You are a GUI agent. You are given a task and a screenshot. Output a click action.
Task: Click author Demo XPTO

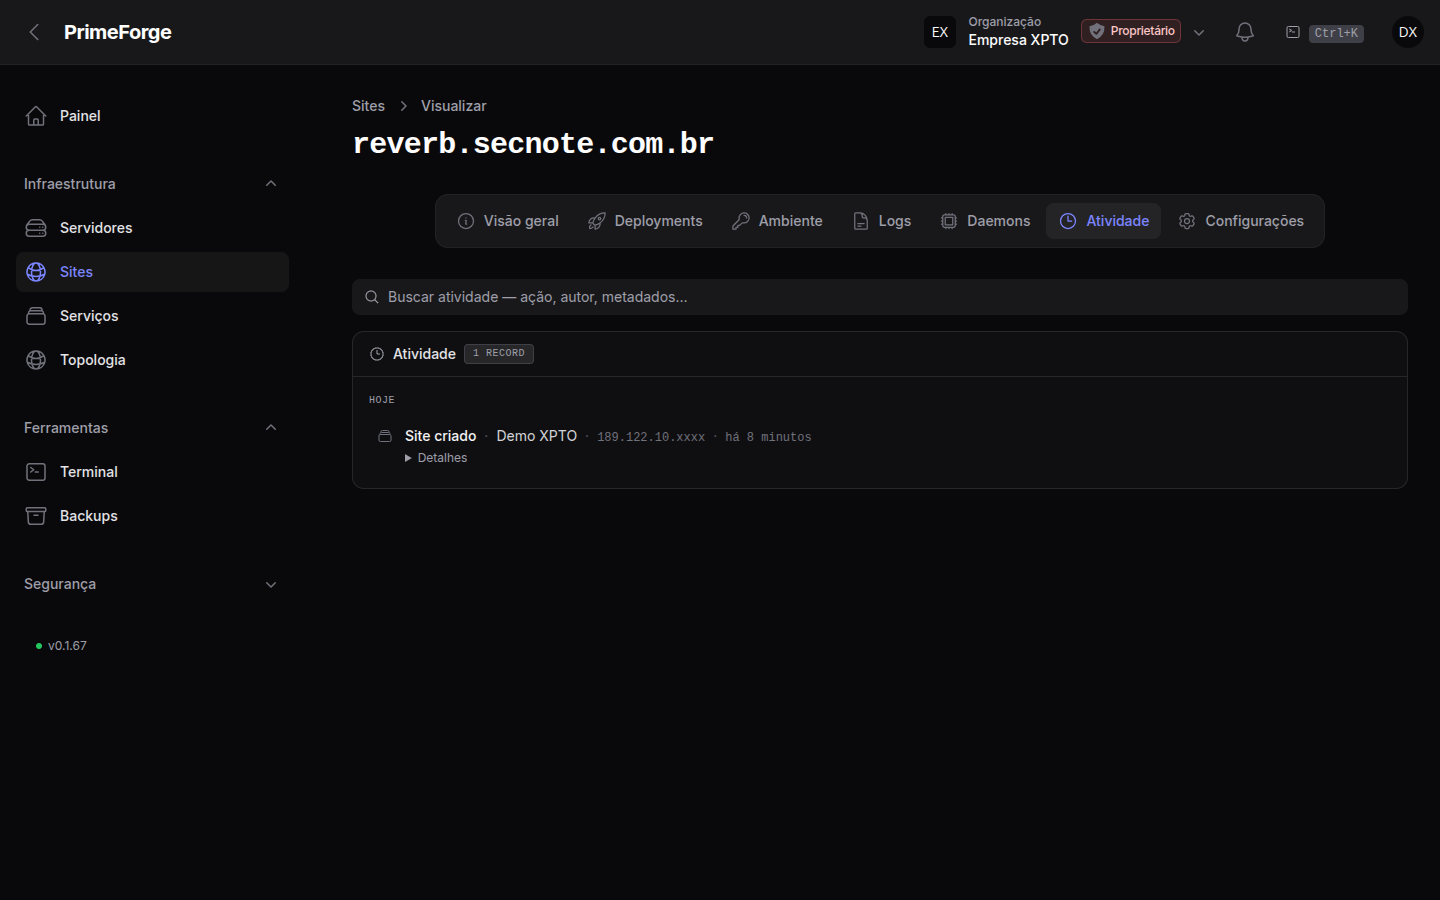point(537,436)
